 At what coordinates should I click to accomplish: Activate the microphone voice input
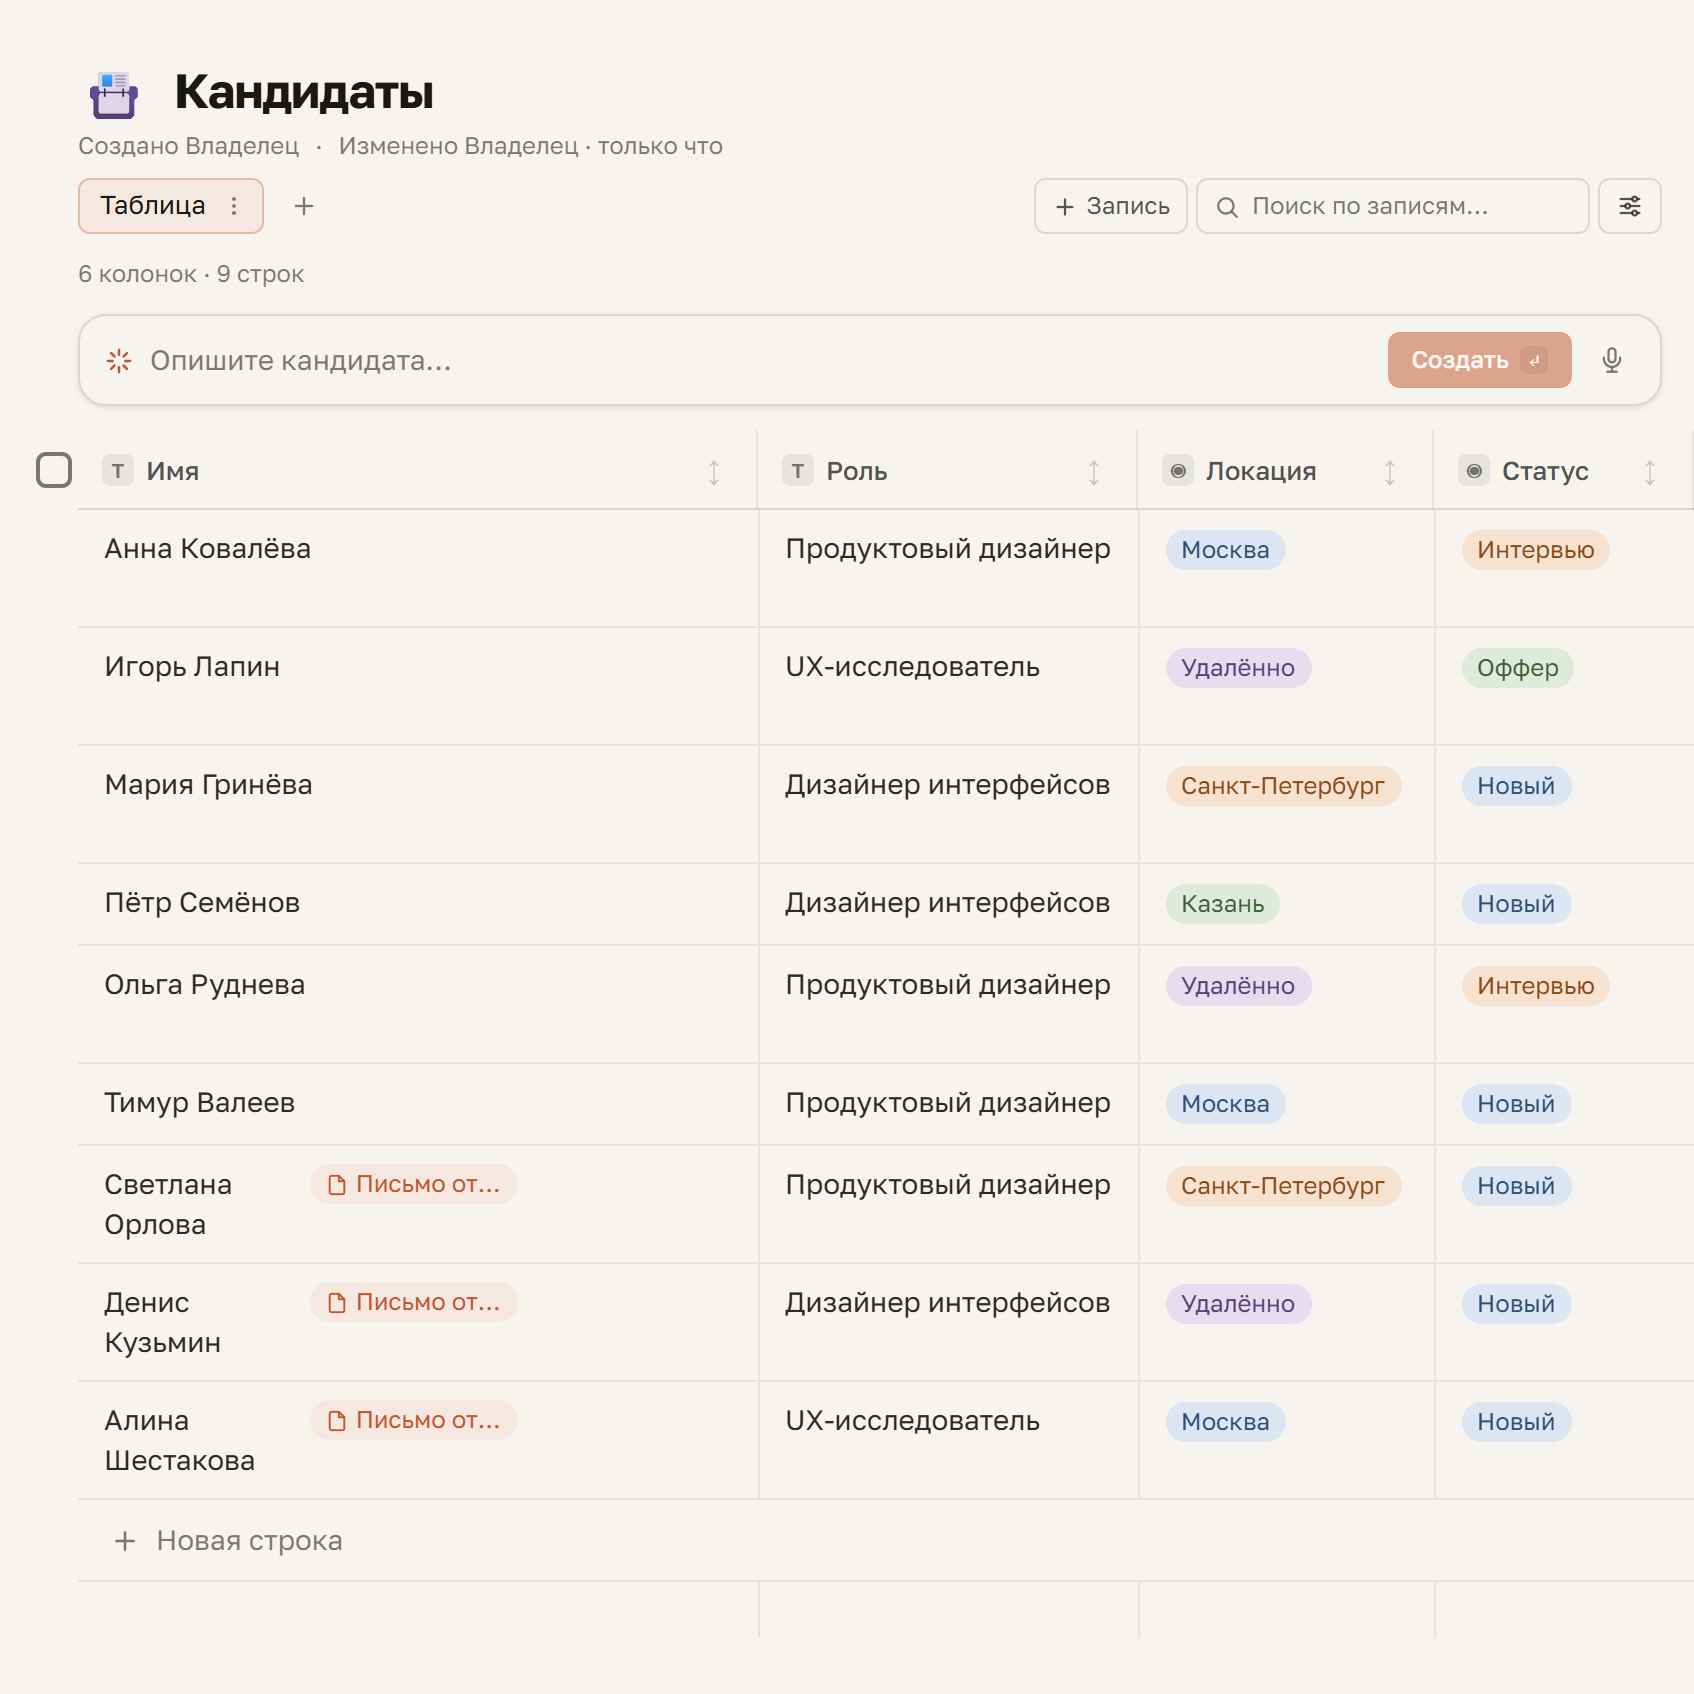click(1612, 360)
